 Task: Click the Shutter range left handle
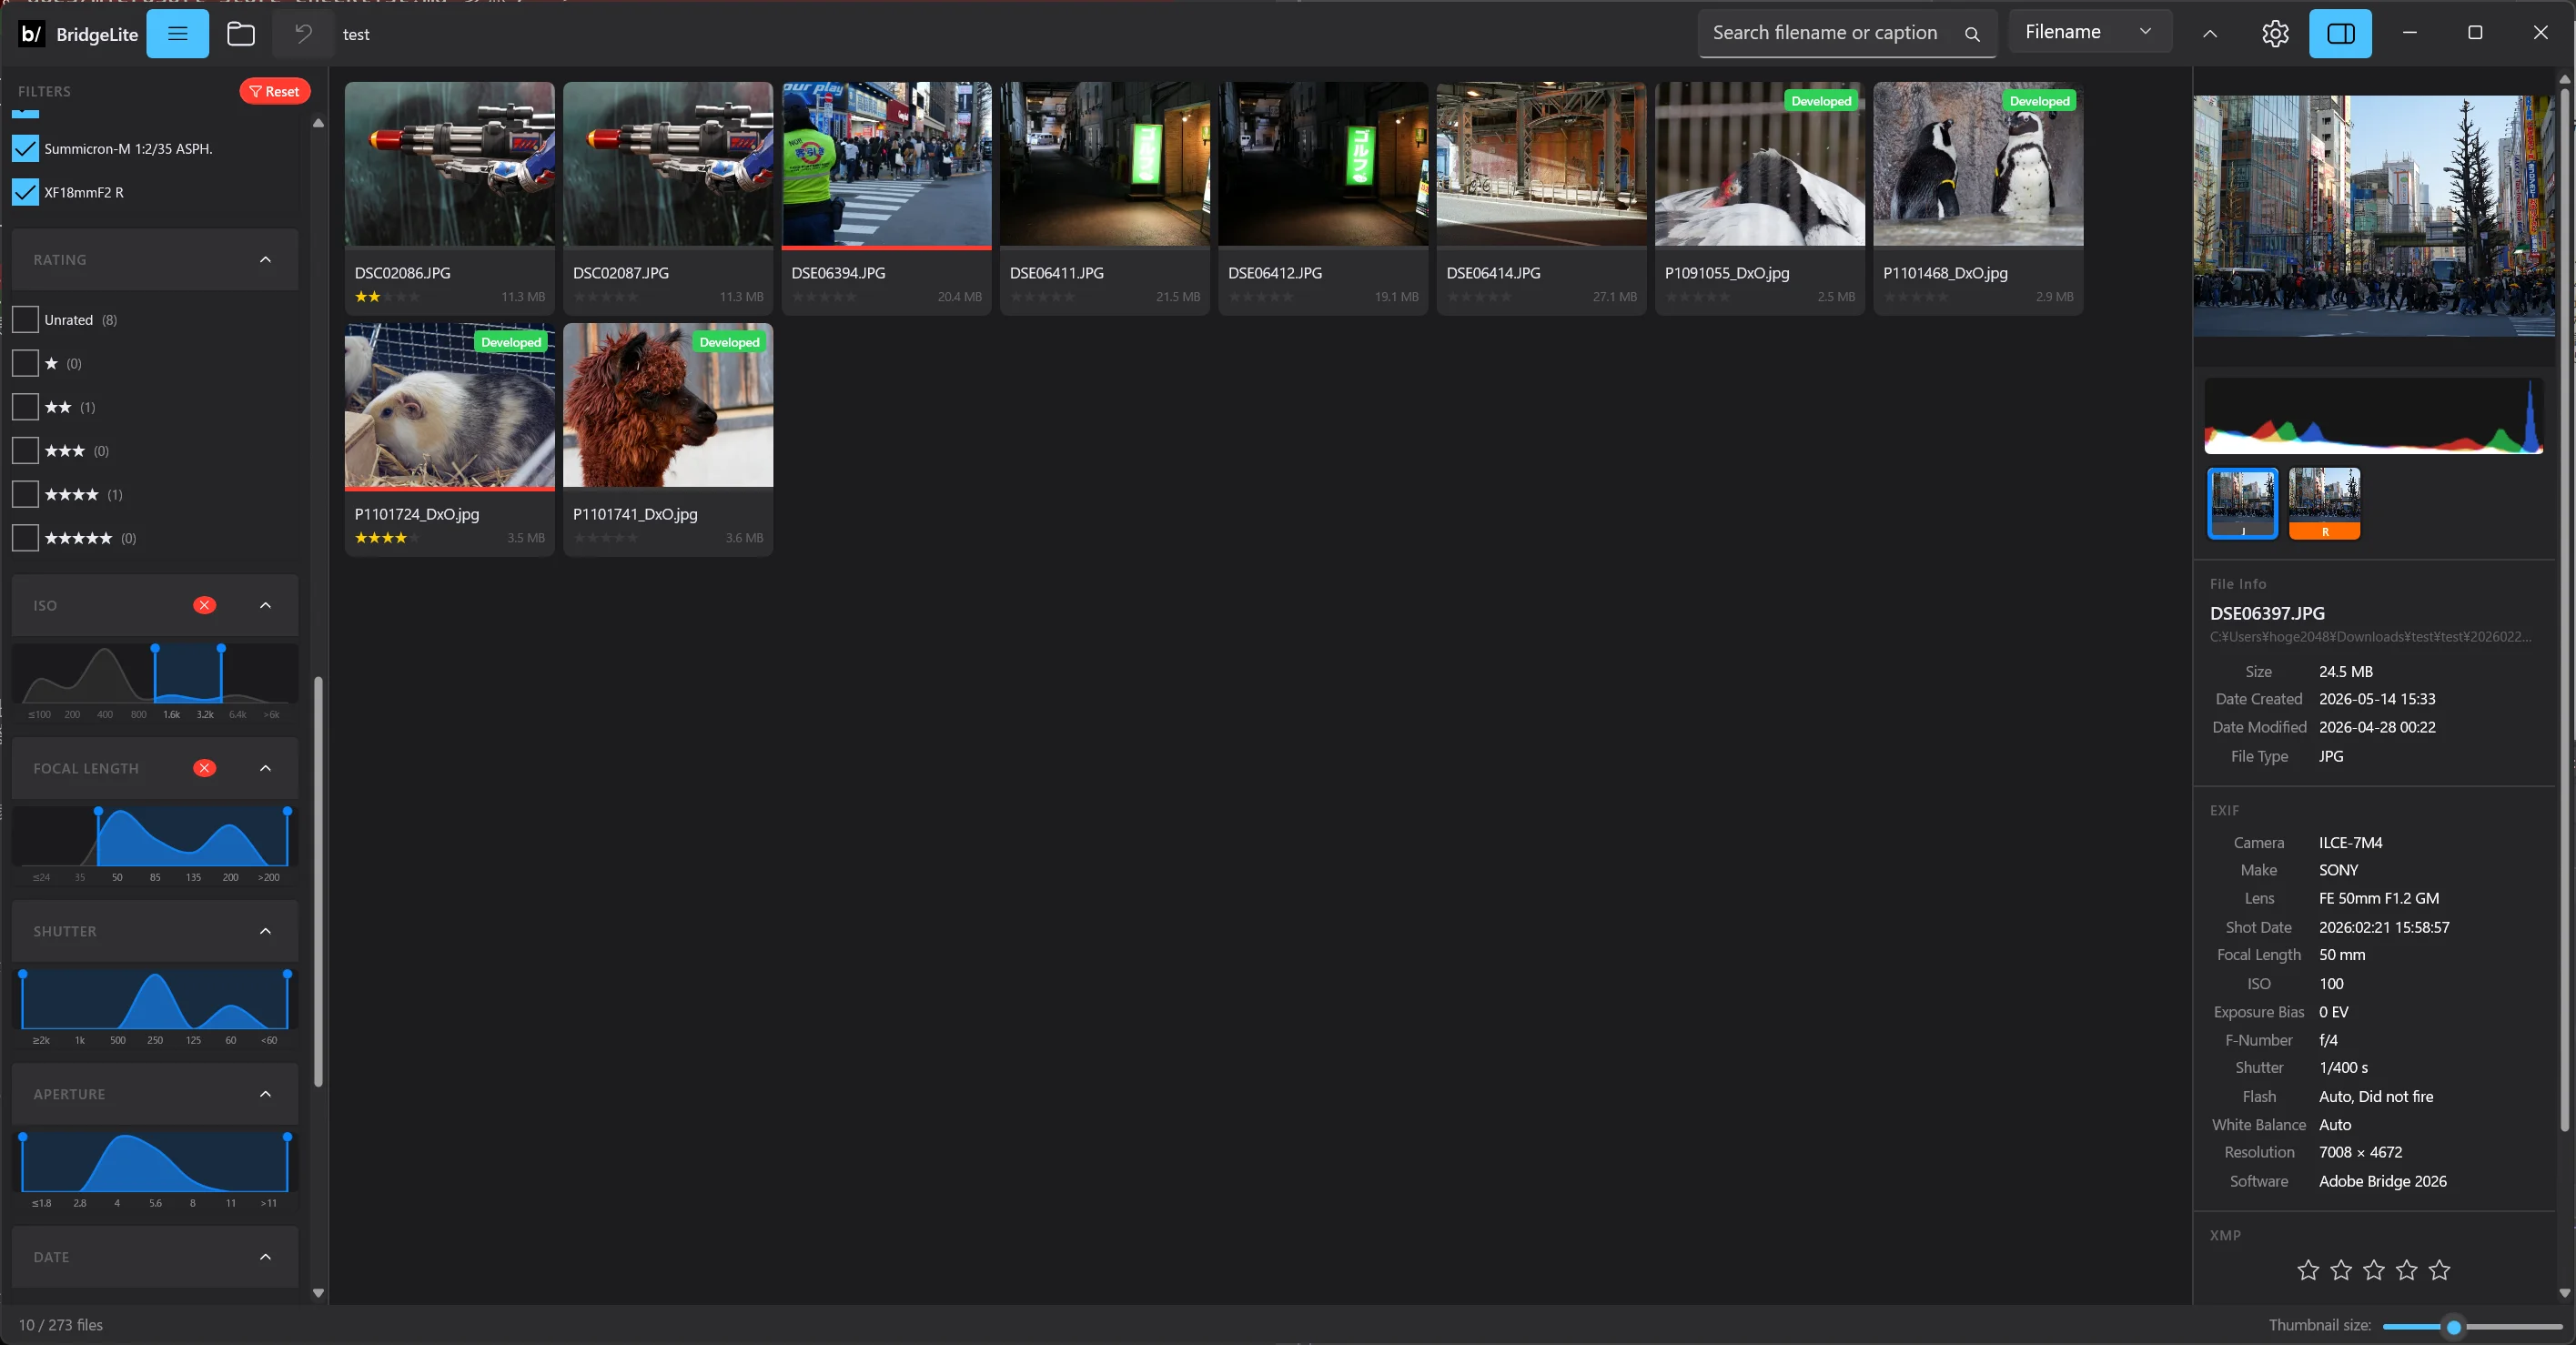click(23, 974)
